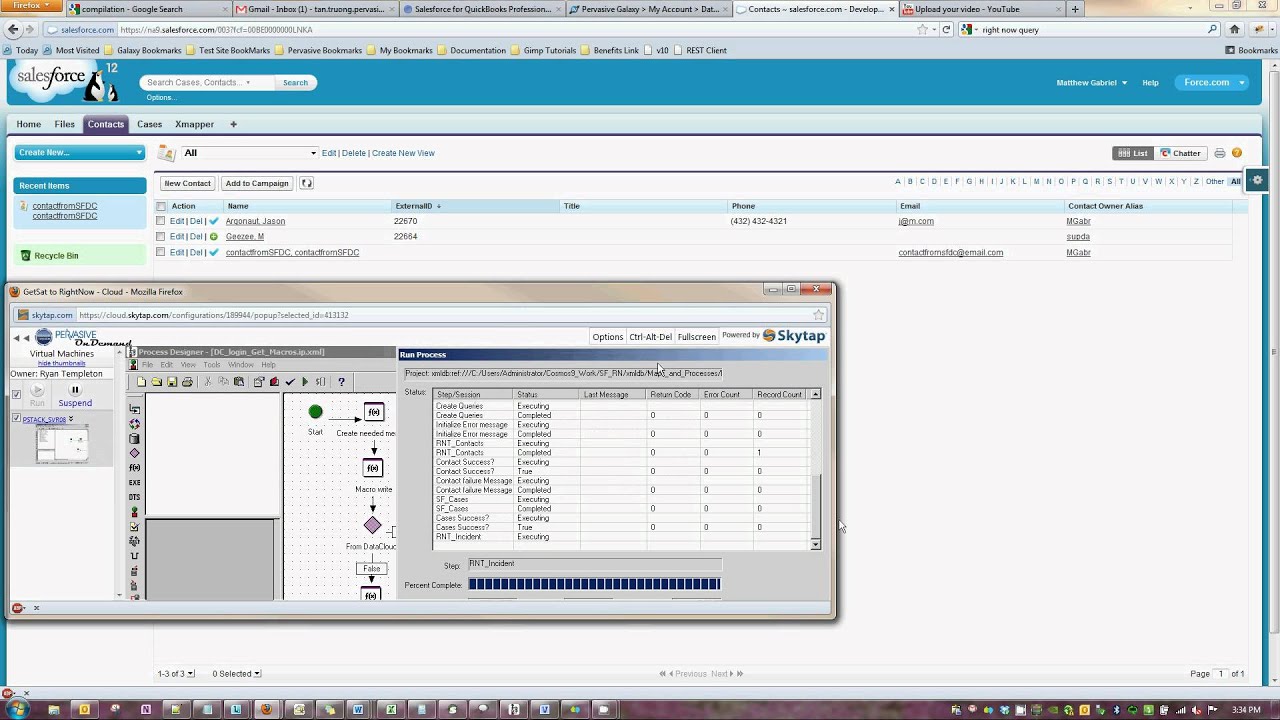The width and height of the screenshot is (1280, 720).
Task: Open the Create New... dropdown
Action: pos(80,152)
